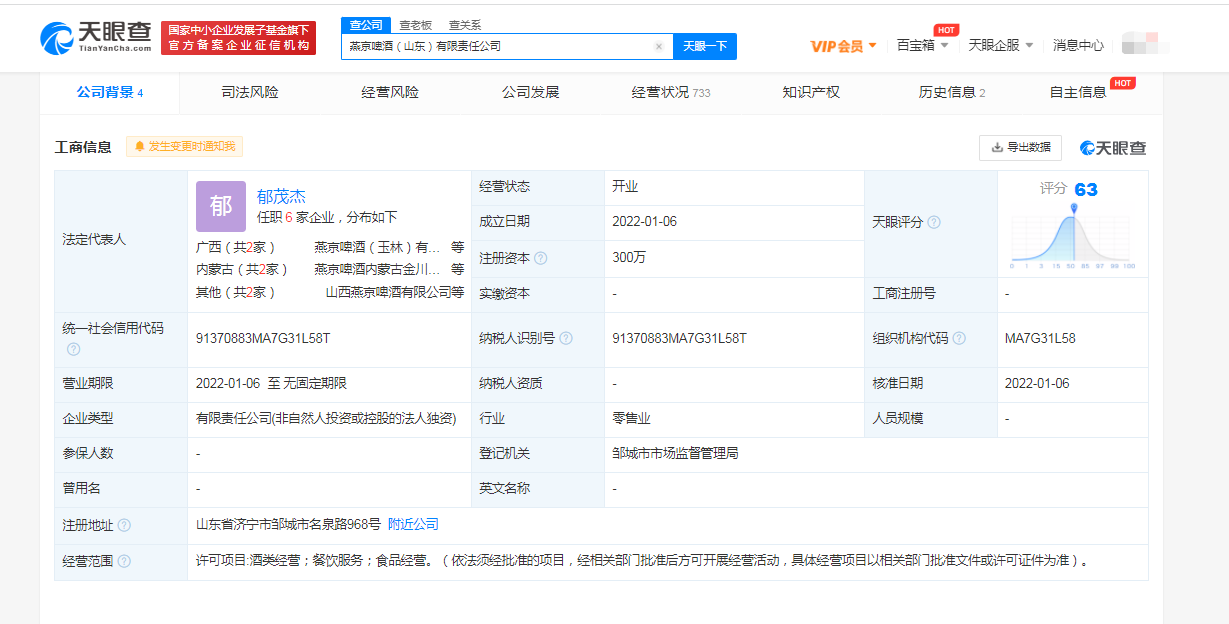Image resolution: width=1229 pixels, height=624 pixels.
Task: Open the 公司背景 tab
Action: coord(110,92)
